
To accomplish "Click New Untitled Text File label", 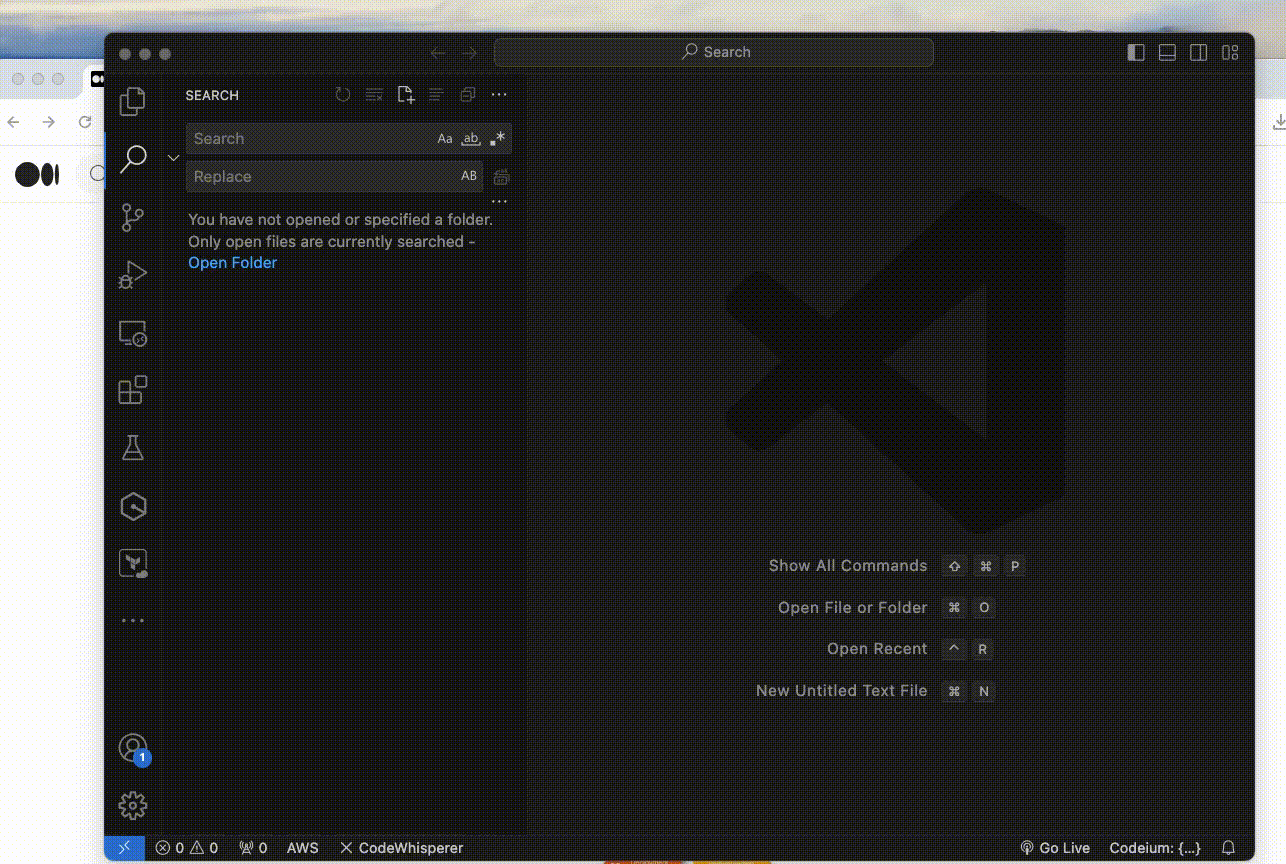I will 842,691.
